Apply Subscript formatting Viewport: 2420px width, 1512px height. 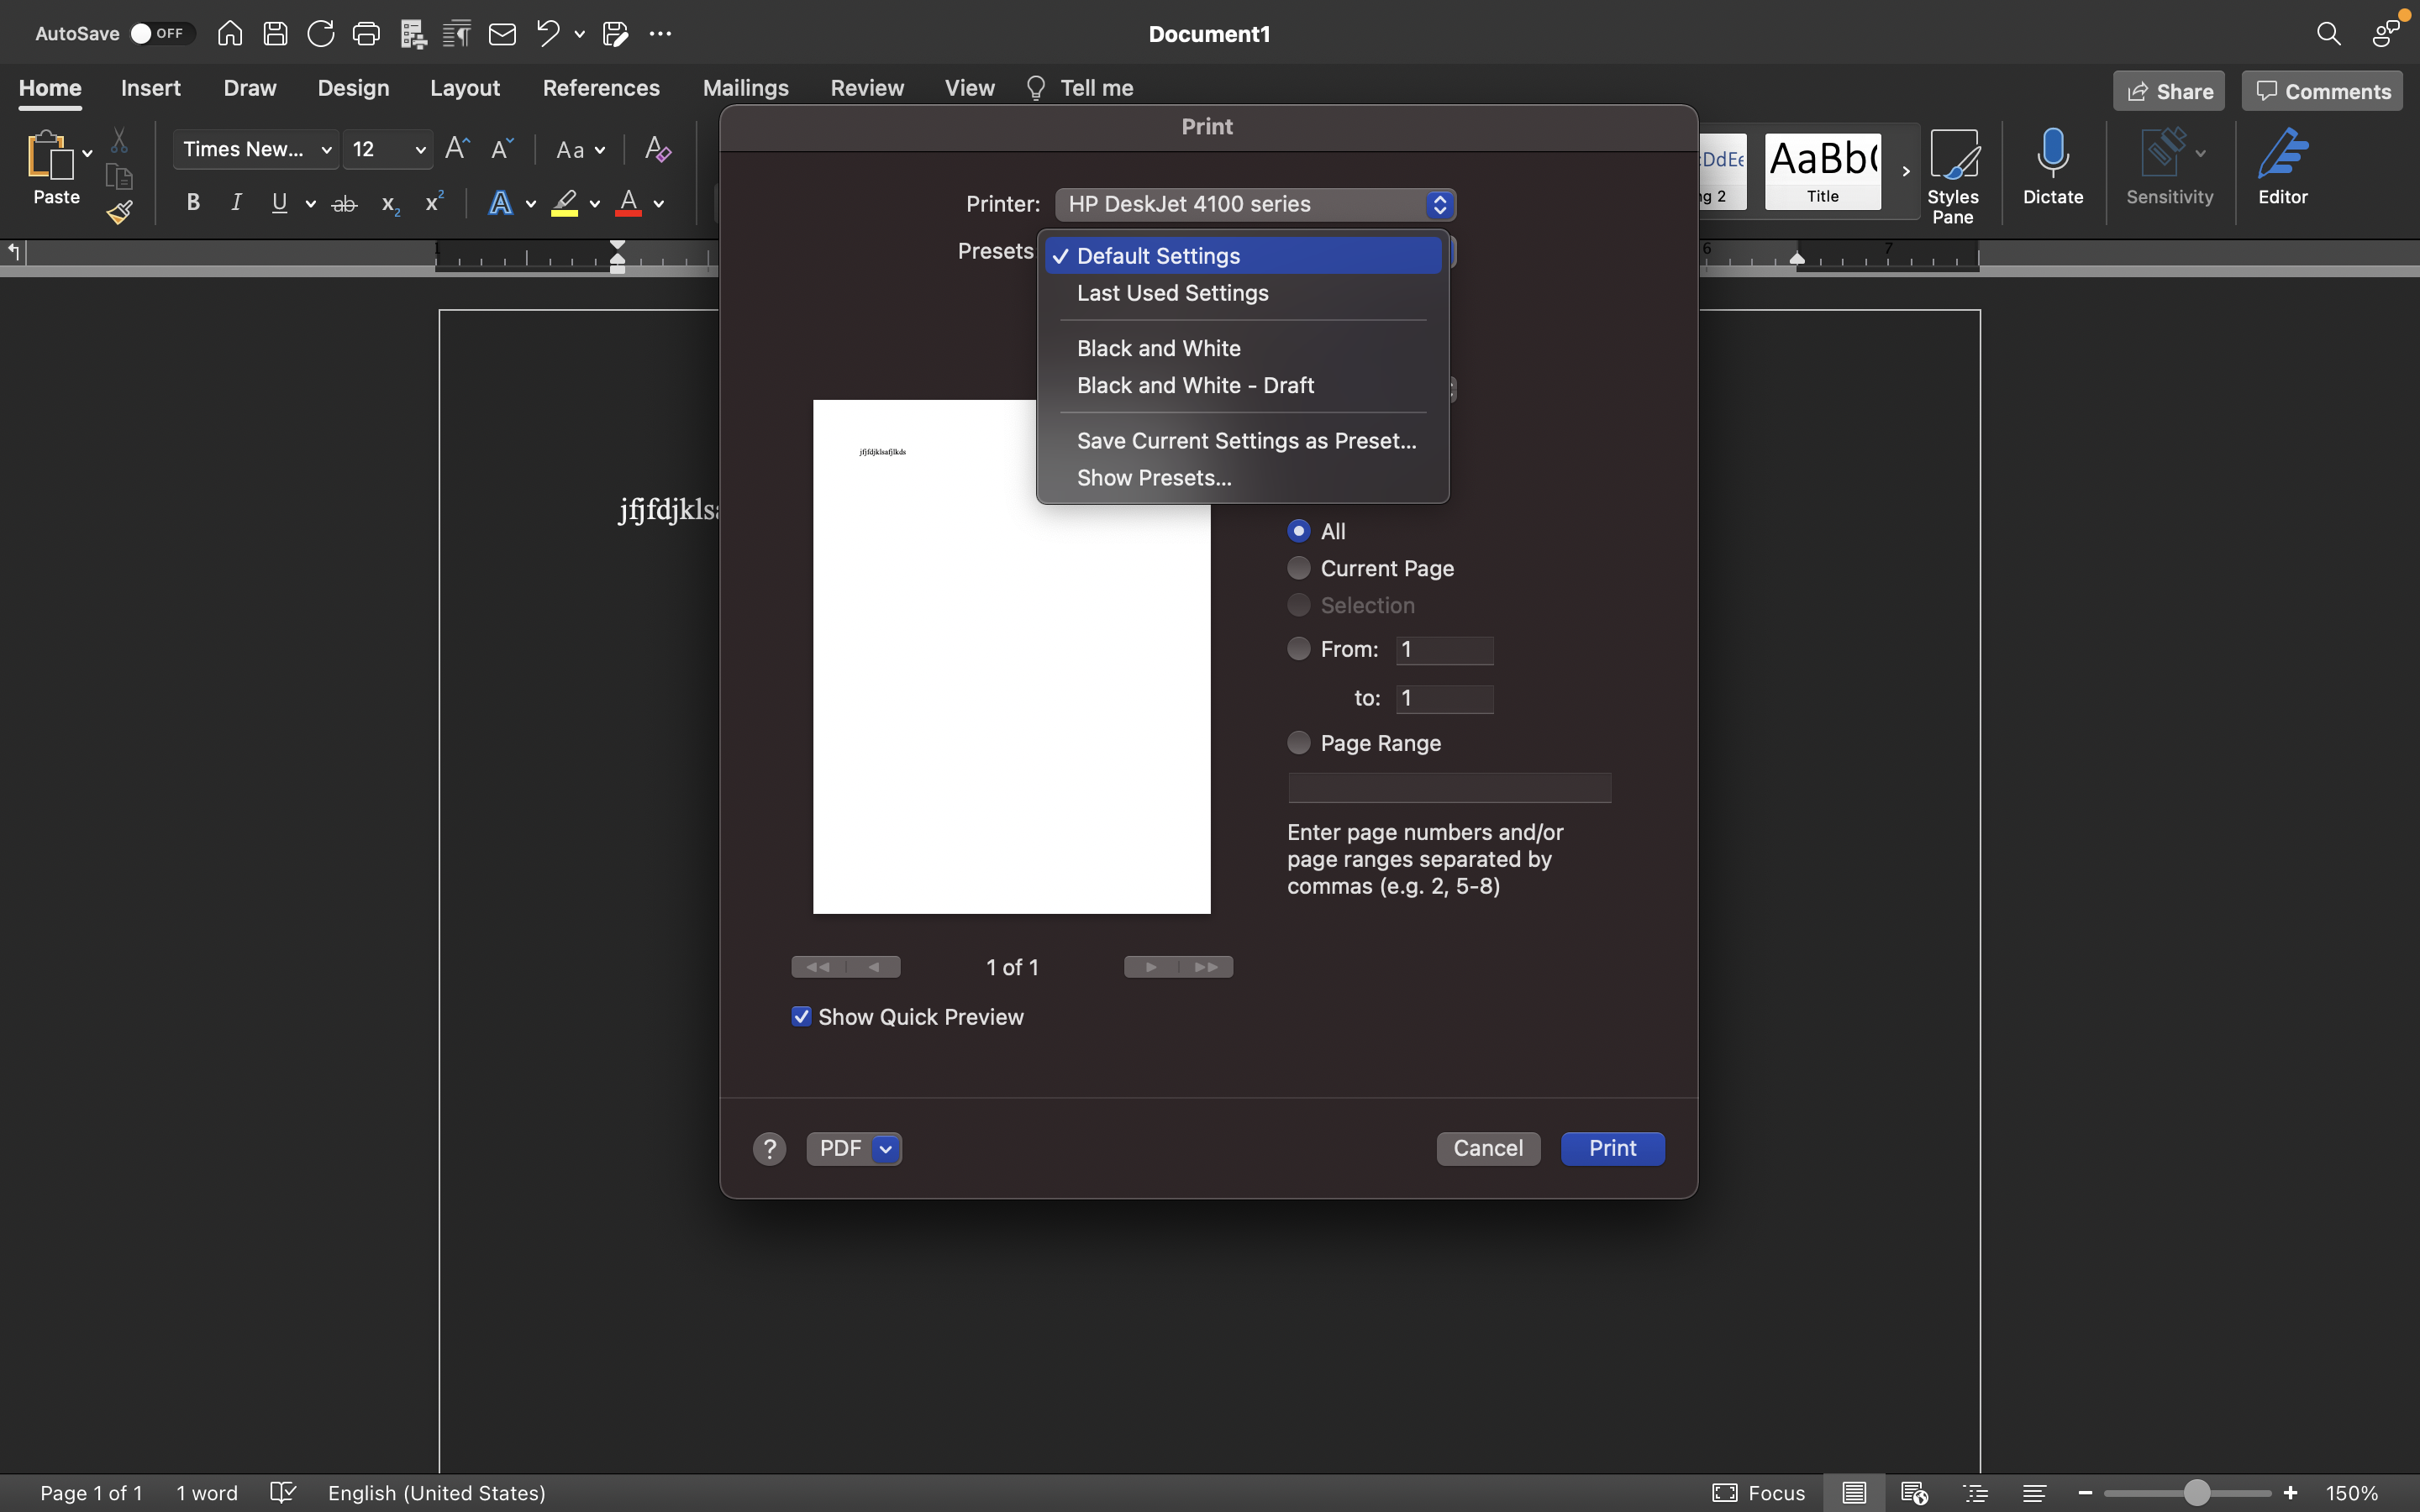pos(389,204)
